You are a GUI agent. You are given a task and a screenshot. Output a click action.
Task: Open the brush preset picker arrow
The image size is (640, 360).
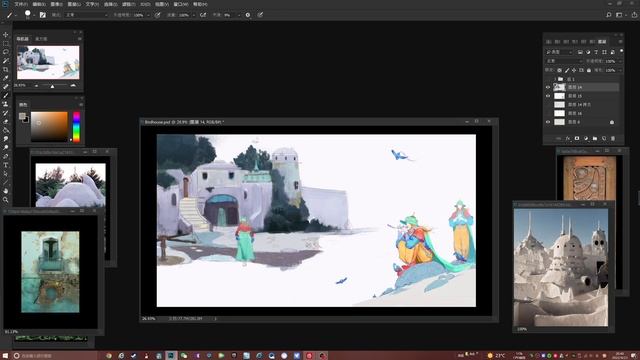point(34,15)
